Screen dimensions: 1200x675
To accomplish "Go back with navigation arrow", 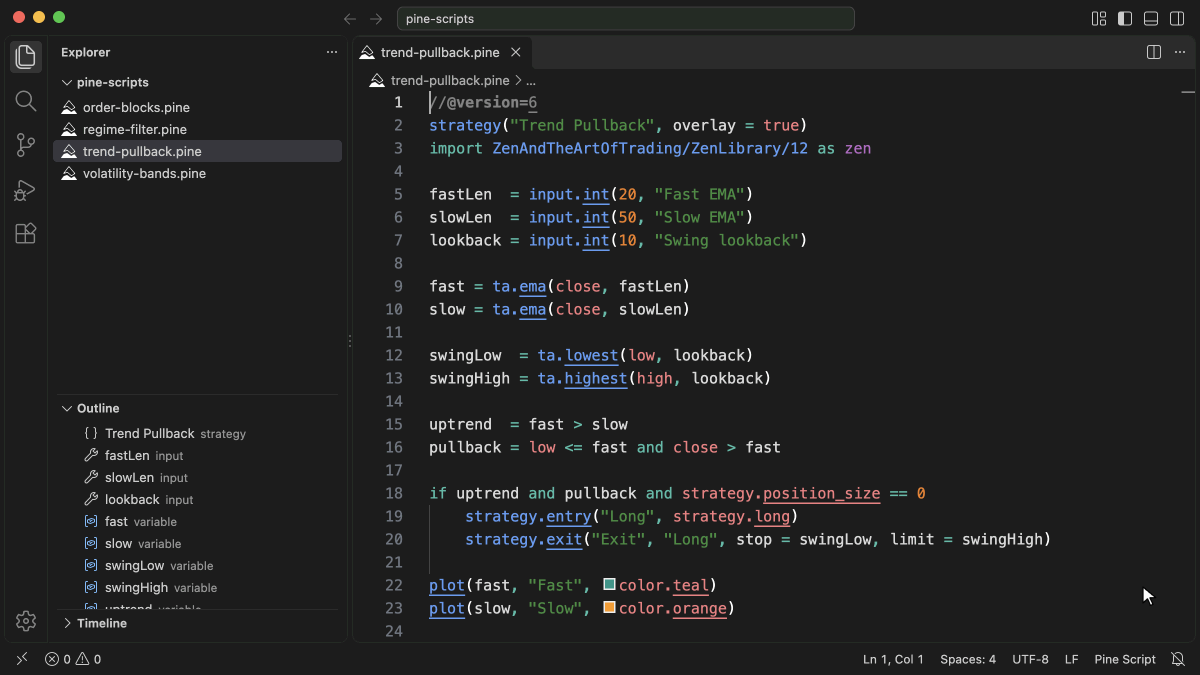I will (x=350, y=19).
